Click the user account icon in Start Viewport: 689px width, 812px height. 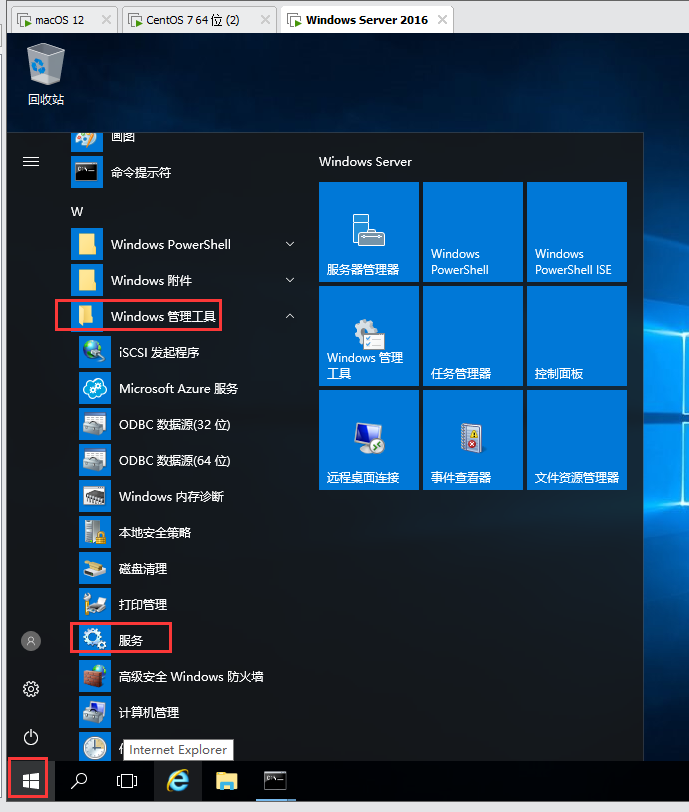click(x=31, y=641)
